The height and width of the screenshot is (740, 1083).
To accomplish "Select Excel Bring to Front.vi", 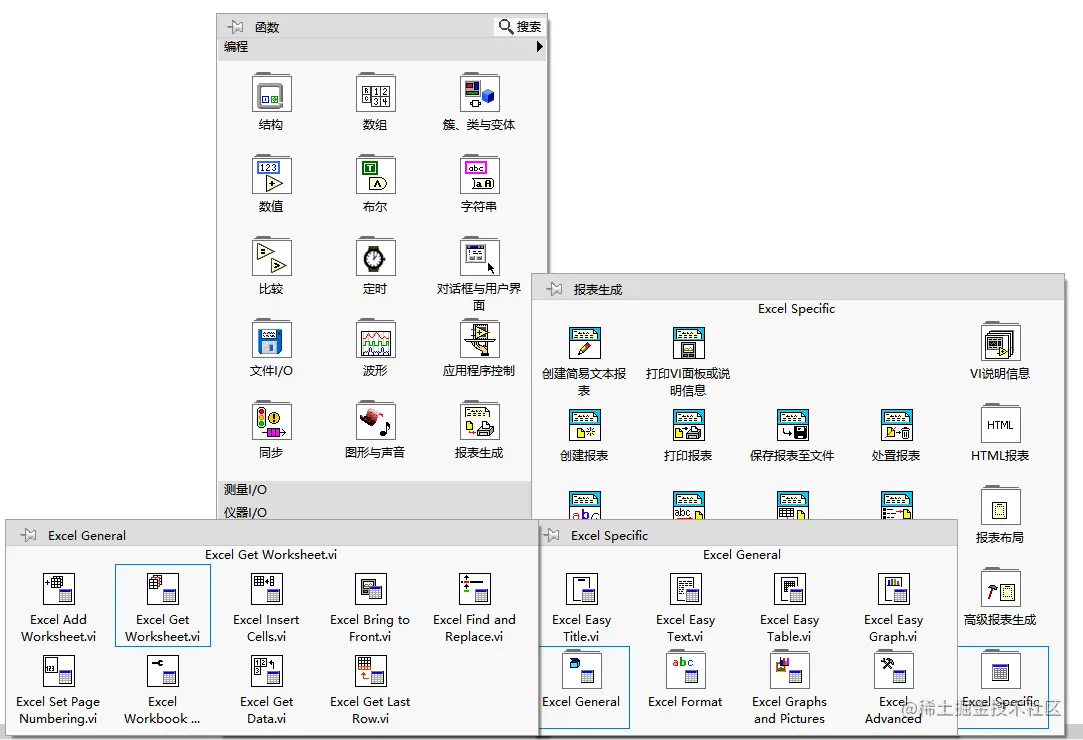I will pyautogui.click(x=371, y=589).
